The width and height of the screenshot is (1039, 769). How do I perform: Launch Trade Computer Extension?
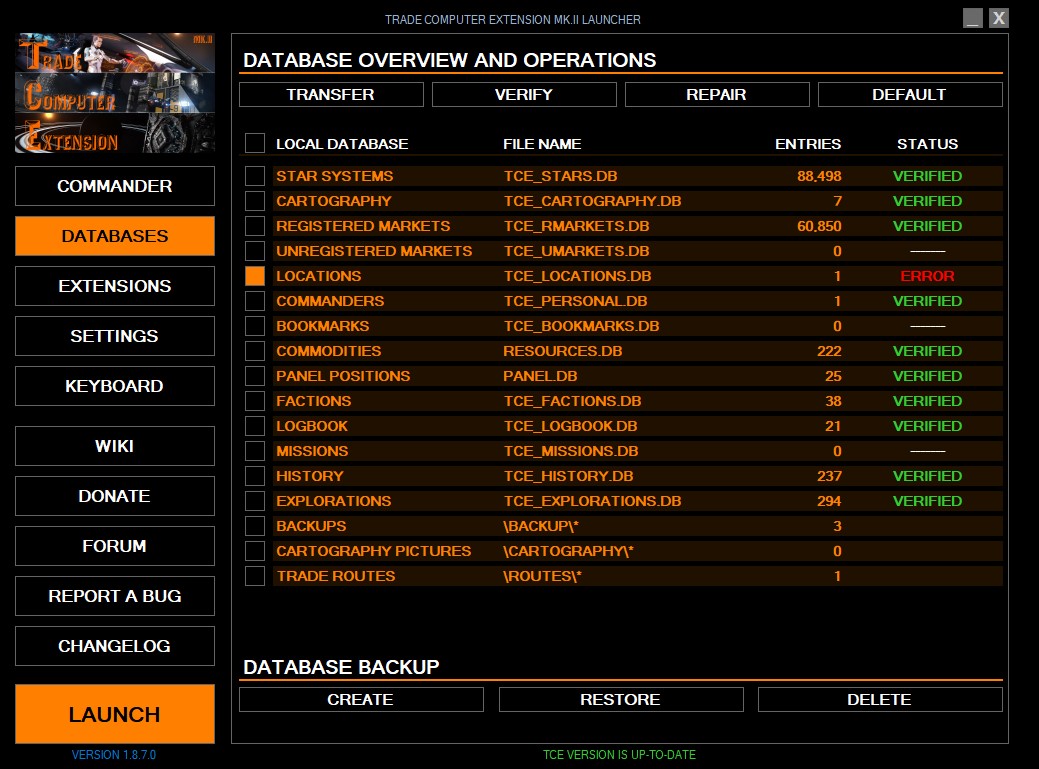point(115,714)
